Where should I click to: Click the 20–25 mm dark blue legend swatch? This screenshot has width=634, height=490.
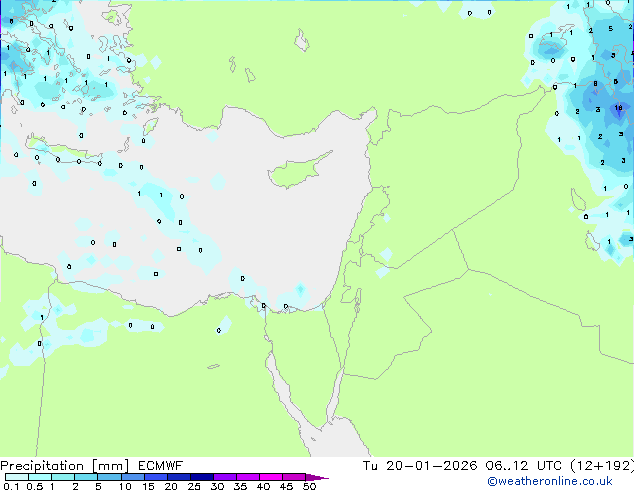pos(179,477)
